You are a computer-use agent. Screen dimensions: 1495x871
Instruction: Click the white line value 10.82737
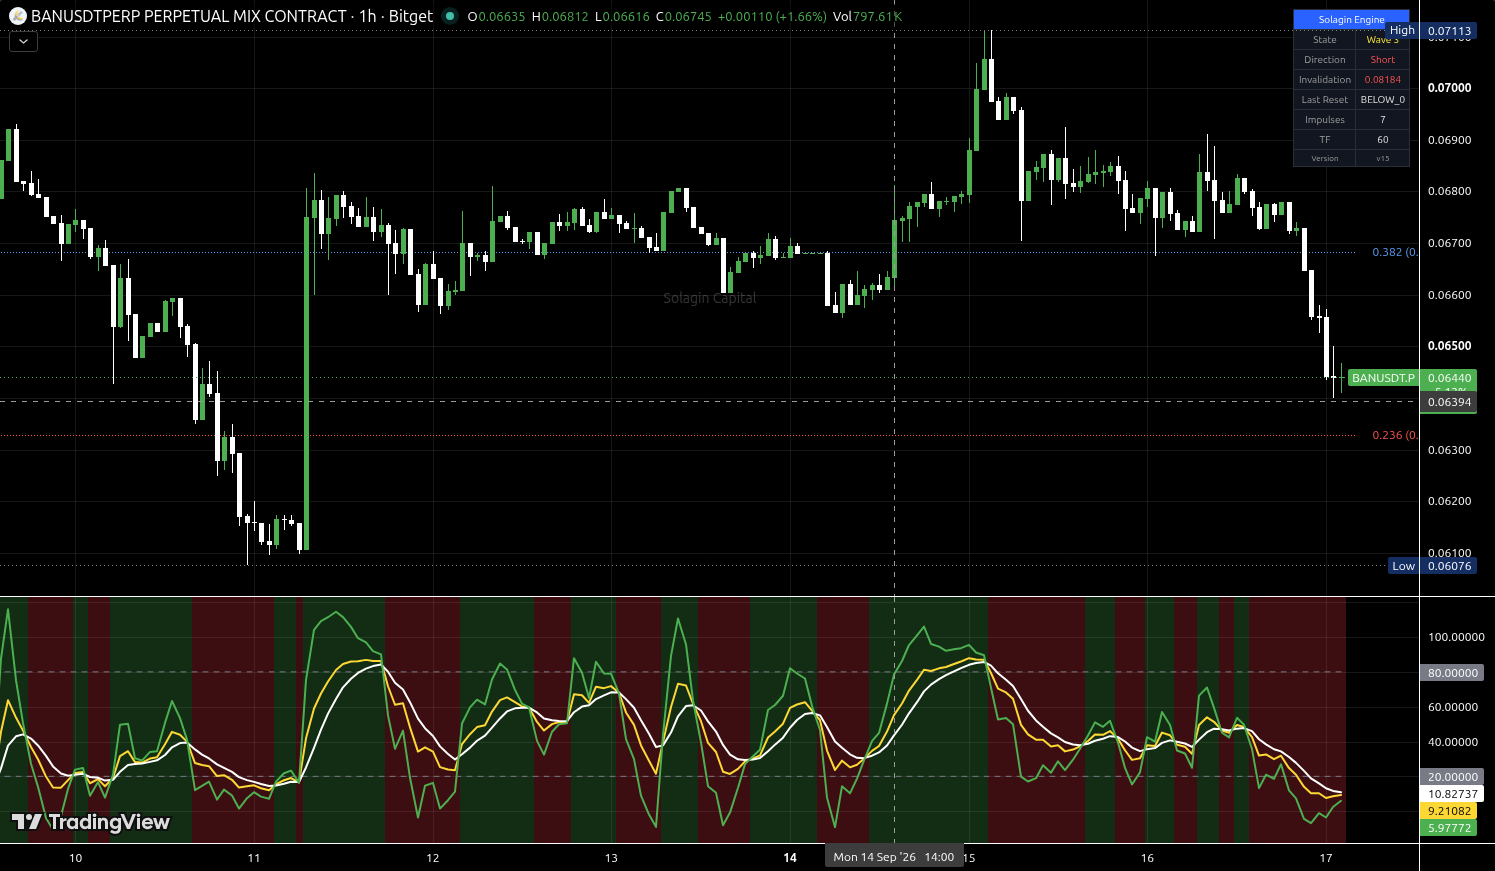coord(1452,794)
